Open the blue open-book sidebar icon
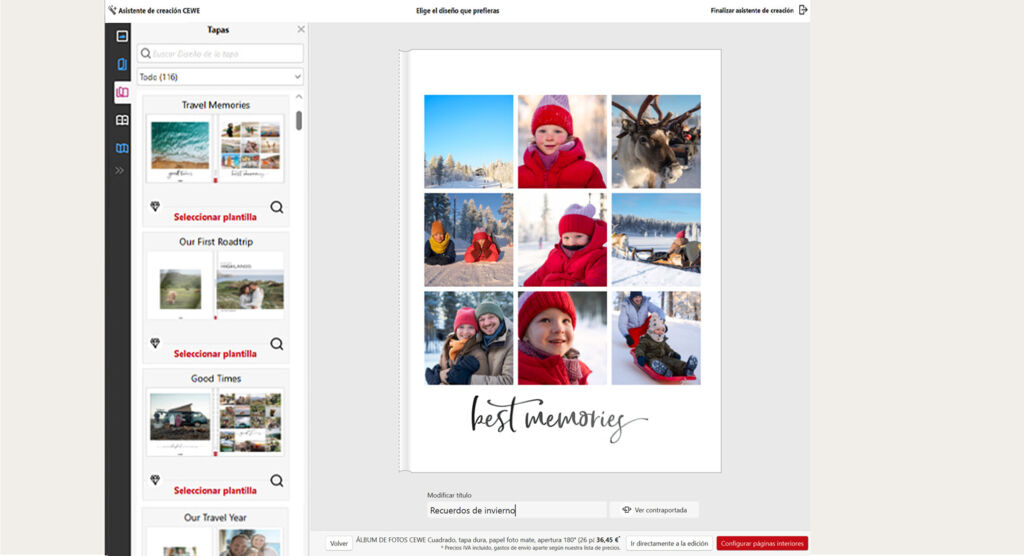The width and height of the screenshot is (1024, 556). [x=121, y=148]
